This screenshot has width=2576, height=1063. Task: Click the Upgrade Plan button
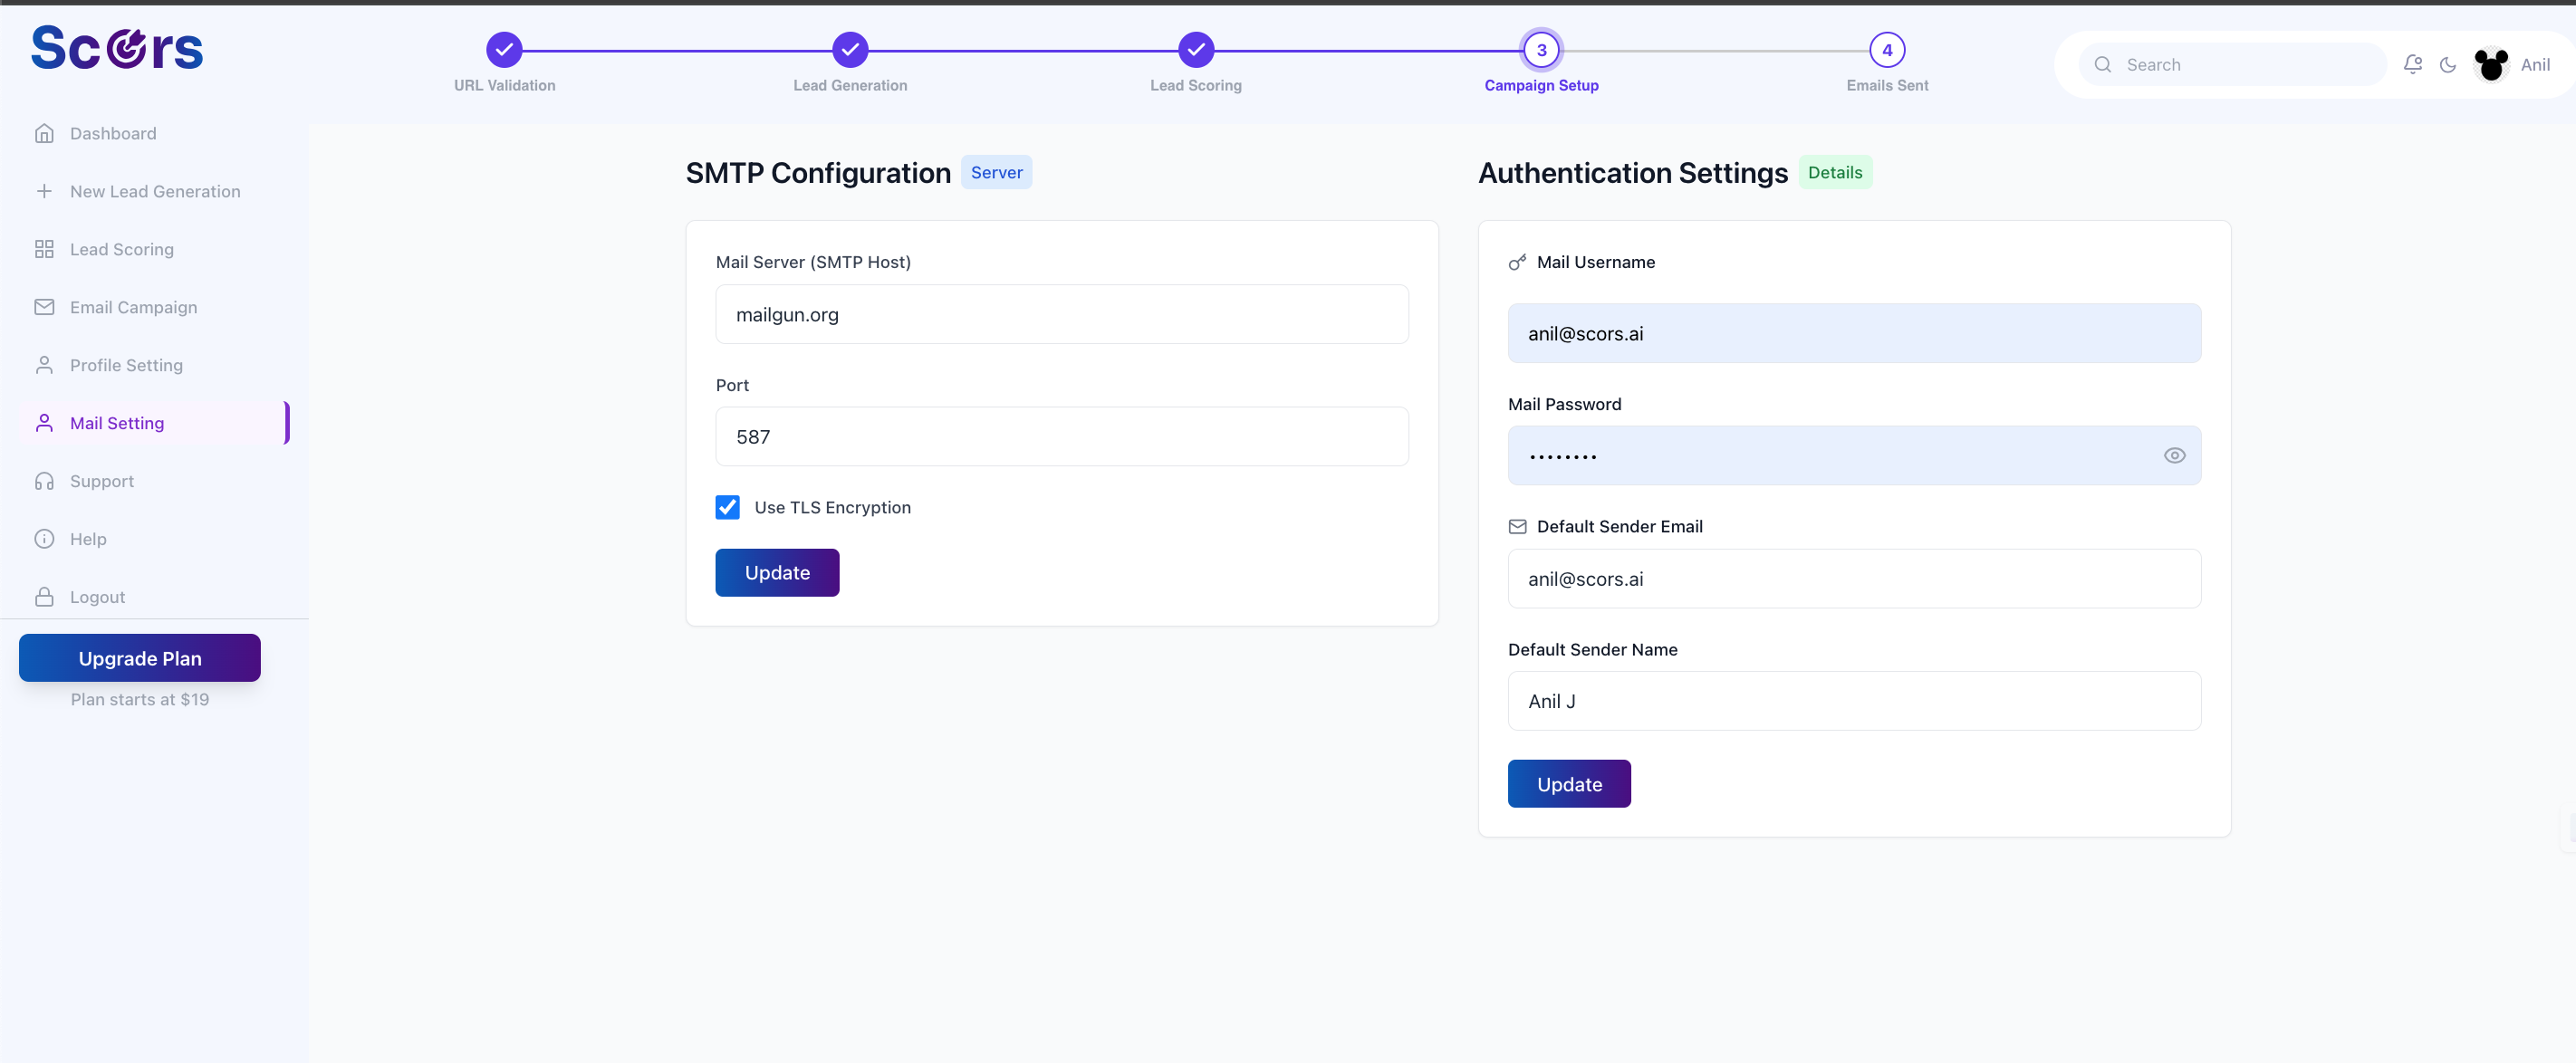(x=140, y=658)
